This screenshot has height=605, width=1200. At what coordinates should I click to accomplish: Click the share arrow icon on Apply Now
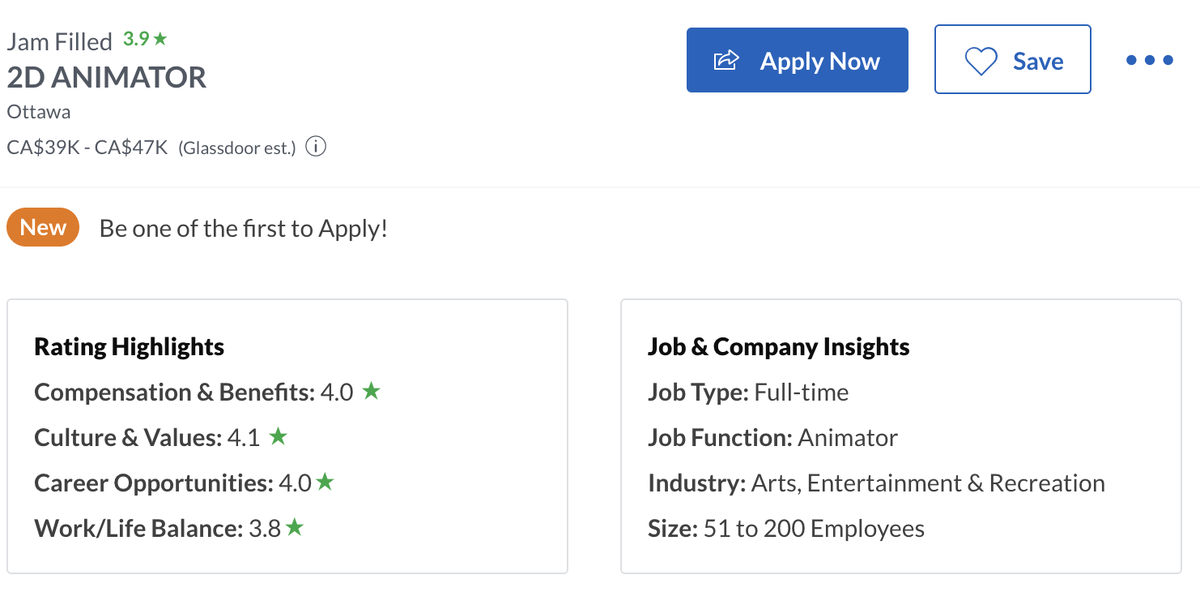tap(726, 61)
